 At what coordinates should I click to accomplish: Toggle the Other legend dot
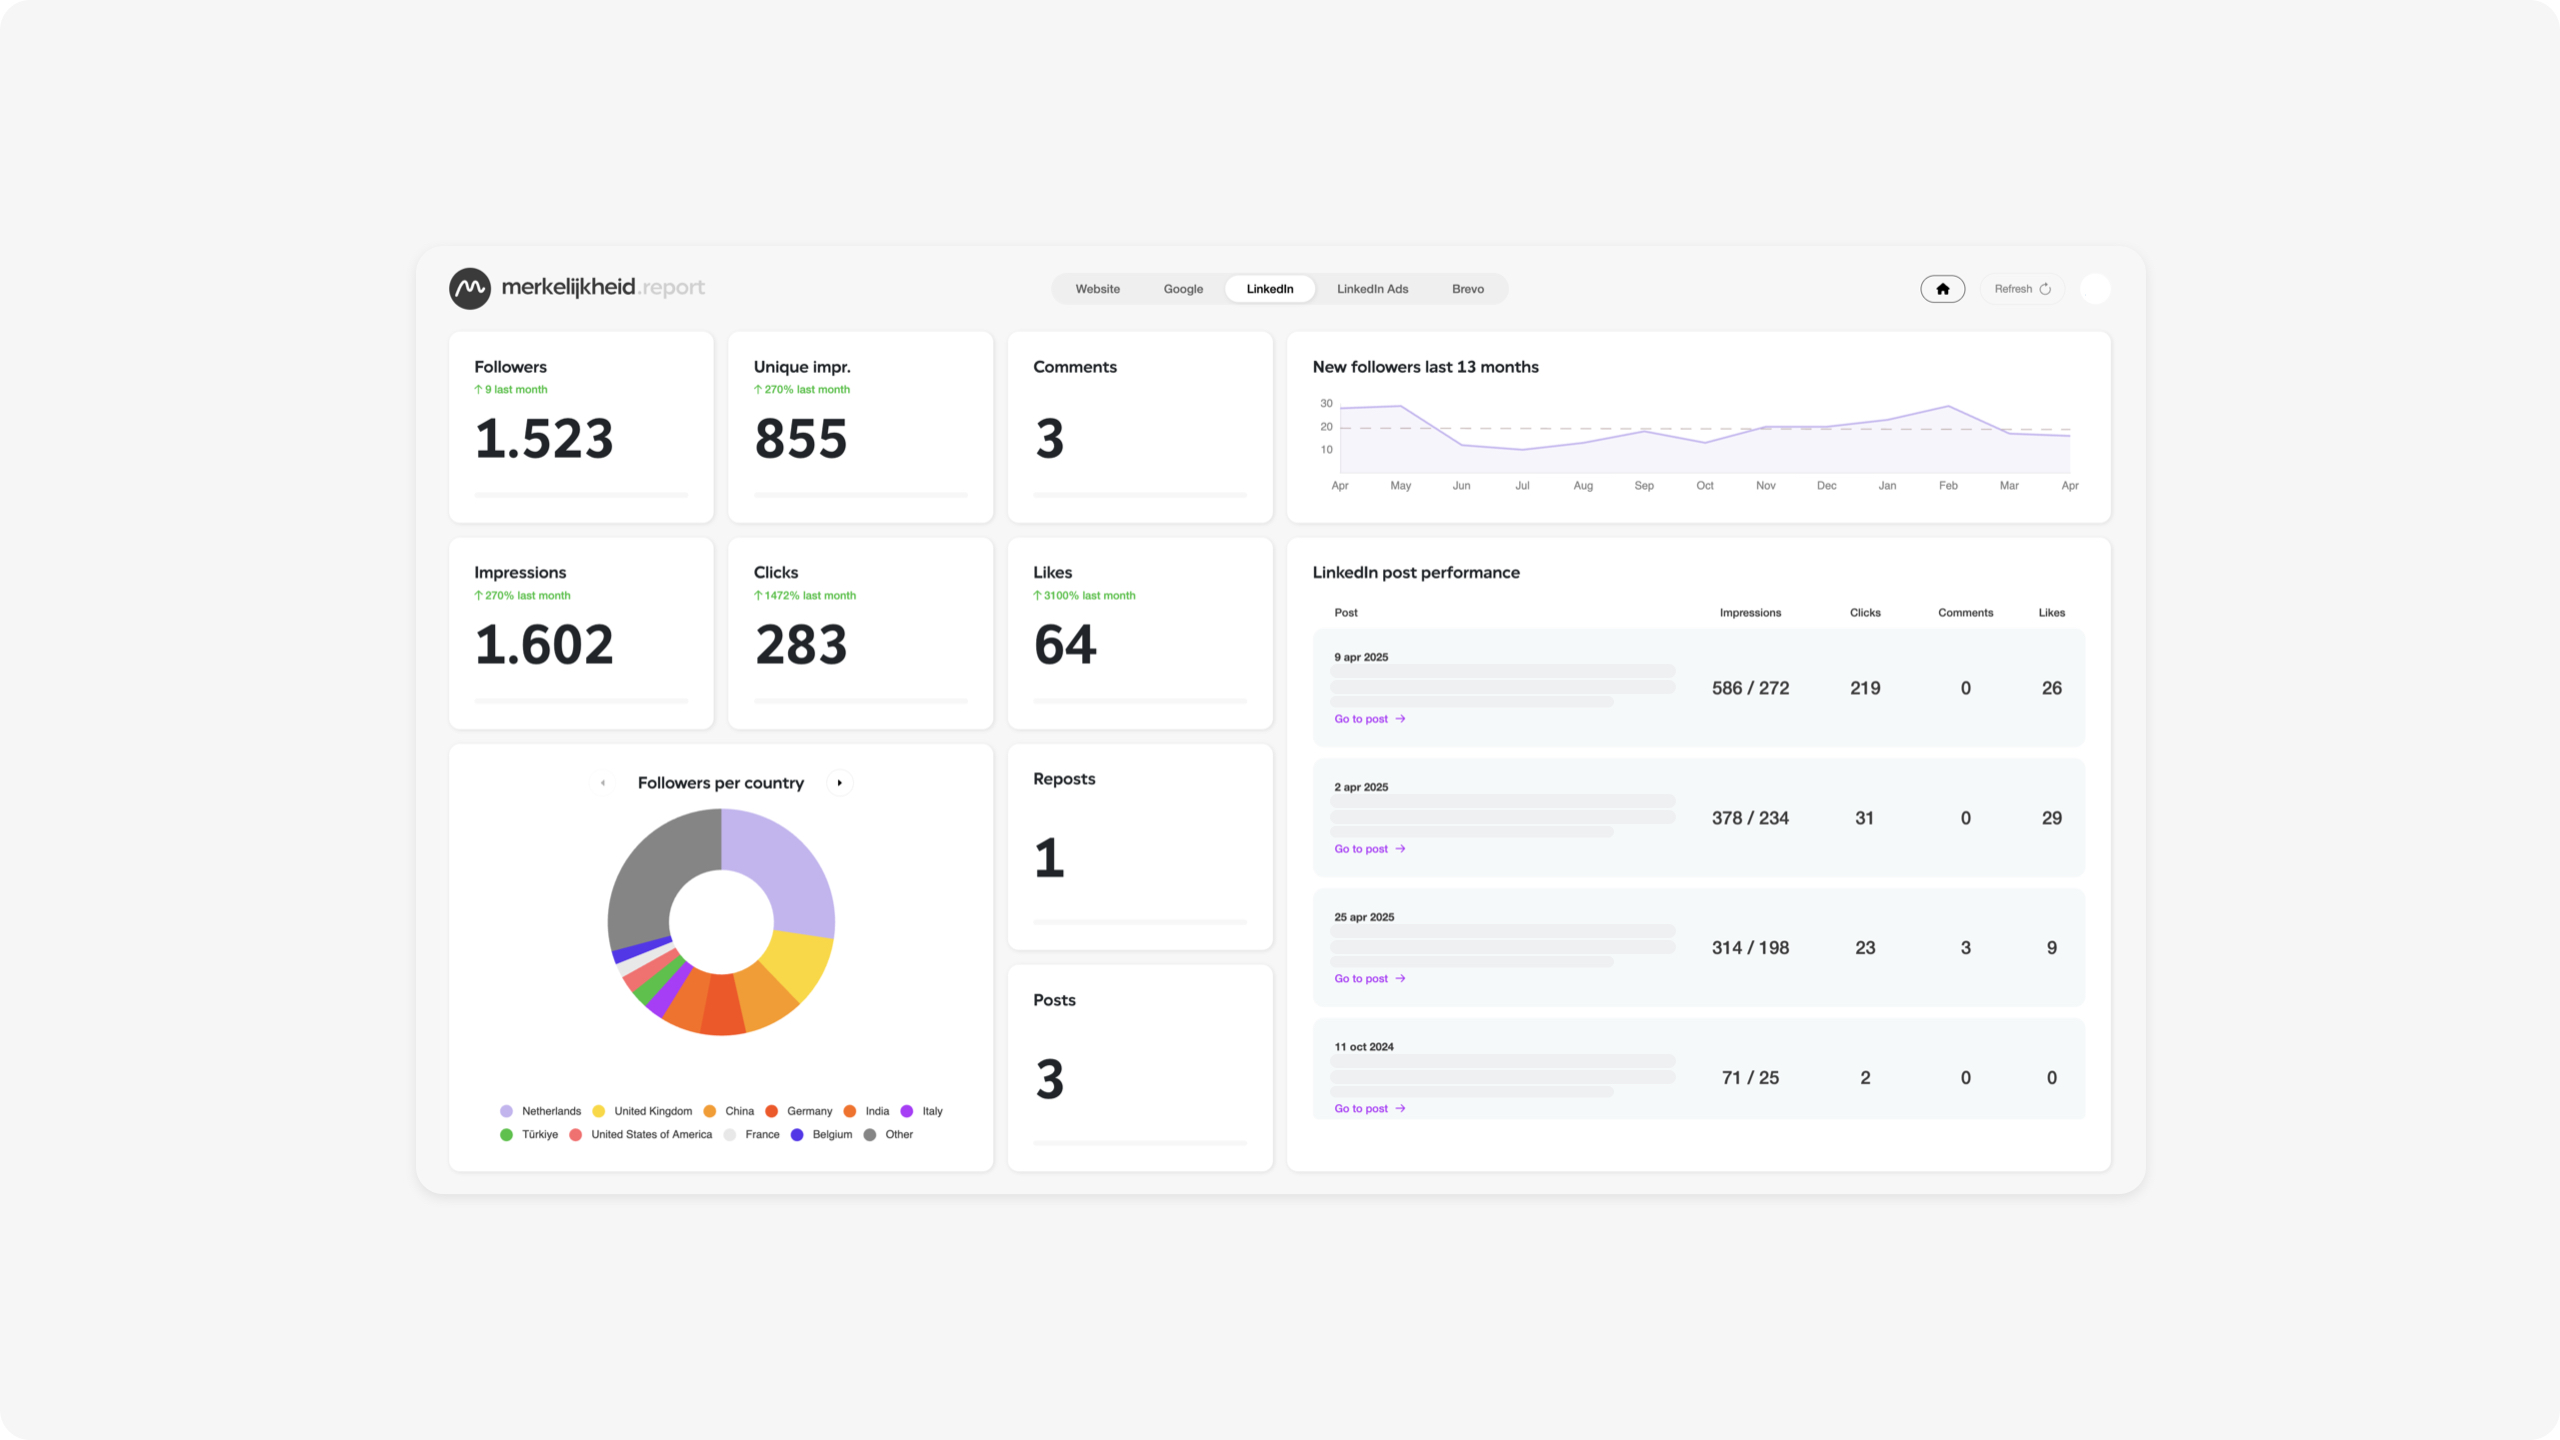[869, 1135]
